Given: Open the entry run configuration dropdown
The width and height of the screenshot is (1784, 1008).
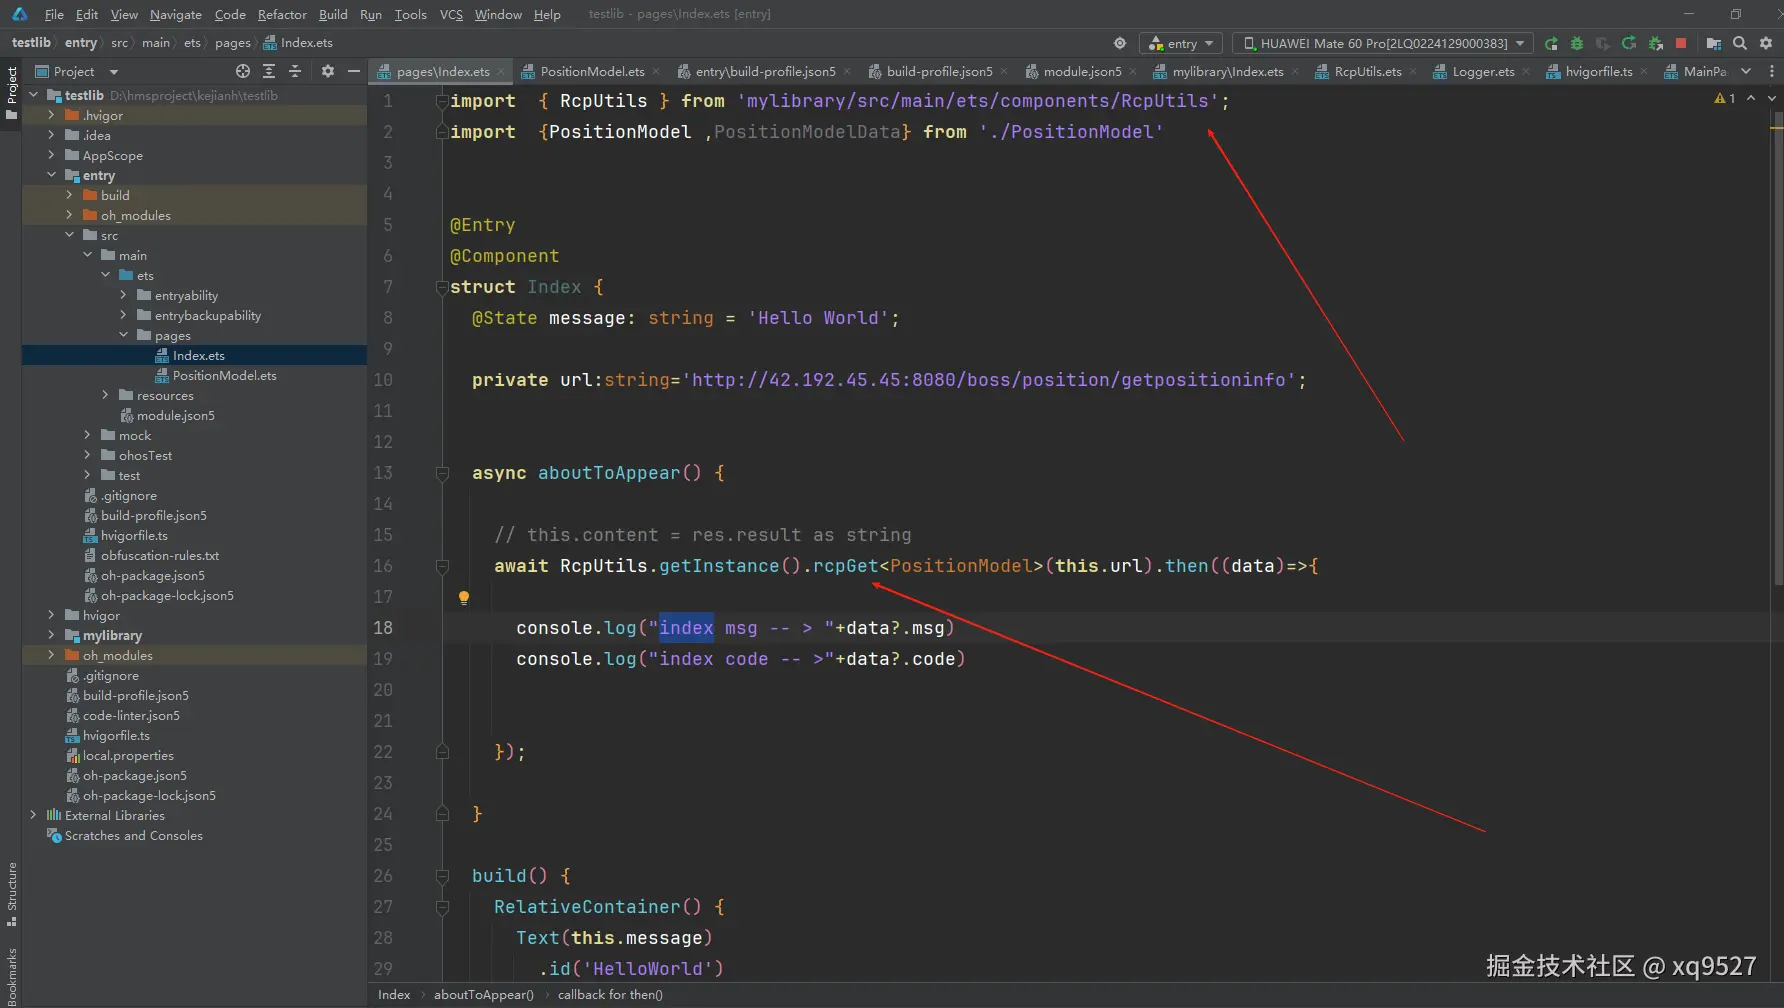Looking at the screenshot, I should click(1181, 43).
